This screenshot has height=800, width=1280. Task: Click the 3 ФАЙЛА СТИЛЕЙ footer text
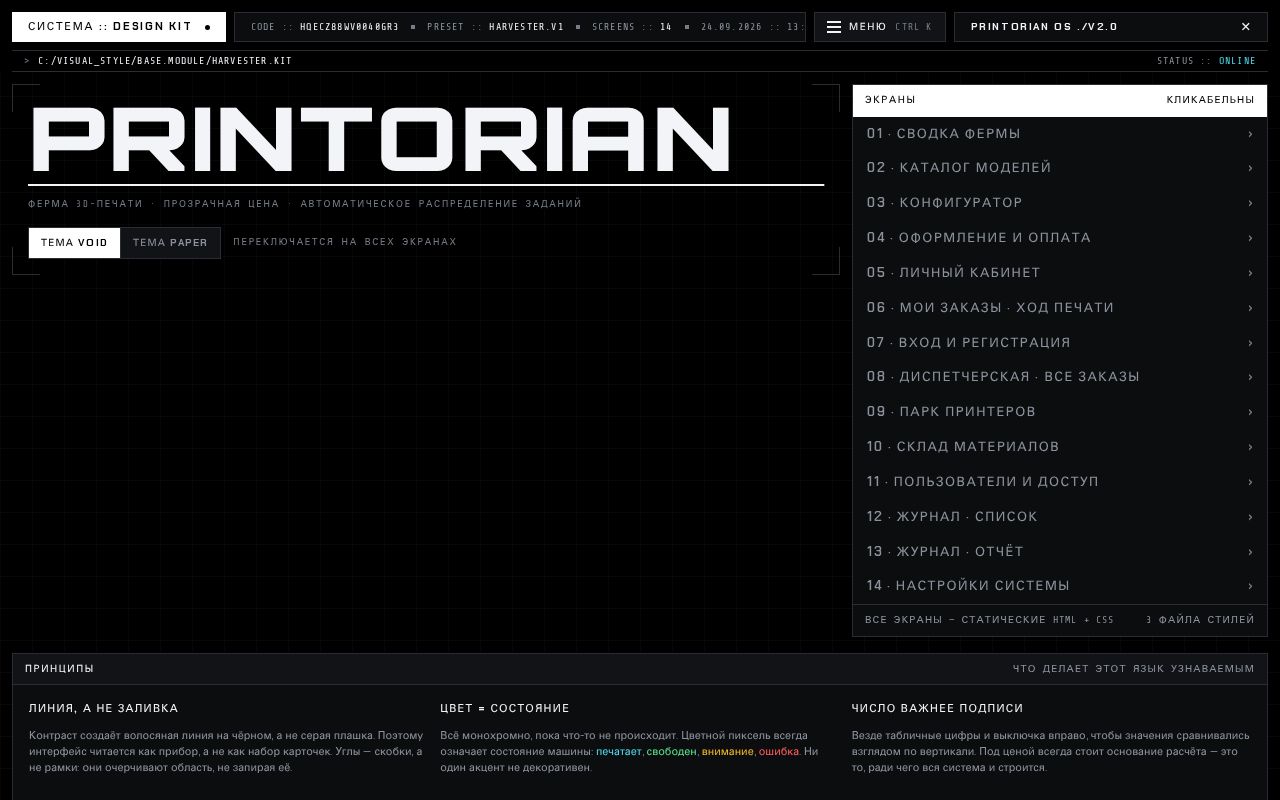coord(1200,620)
